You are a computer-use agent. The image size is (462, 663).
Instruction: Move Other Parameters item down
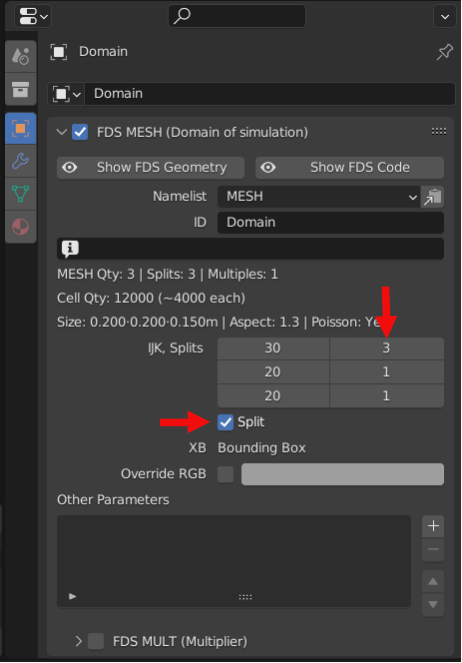coord(433,604)
